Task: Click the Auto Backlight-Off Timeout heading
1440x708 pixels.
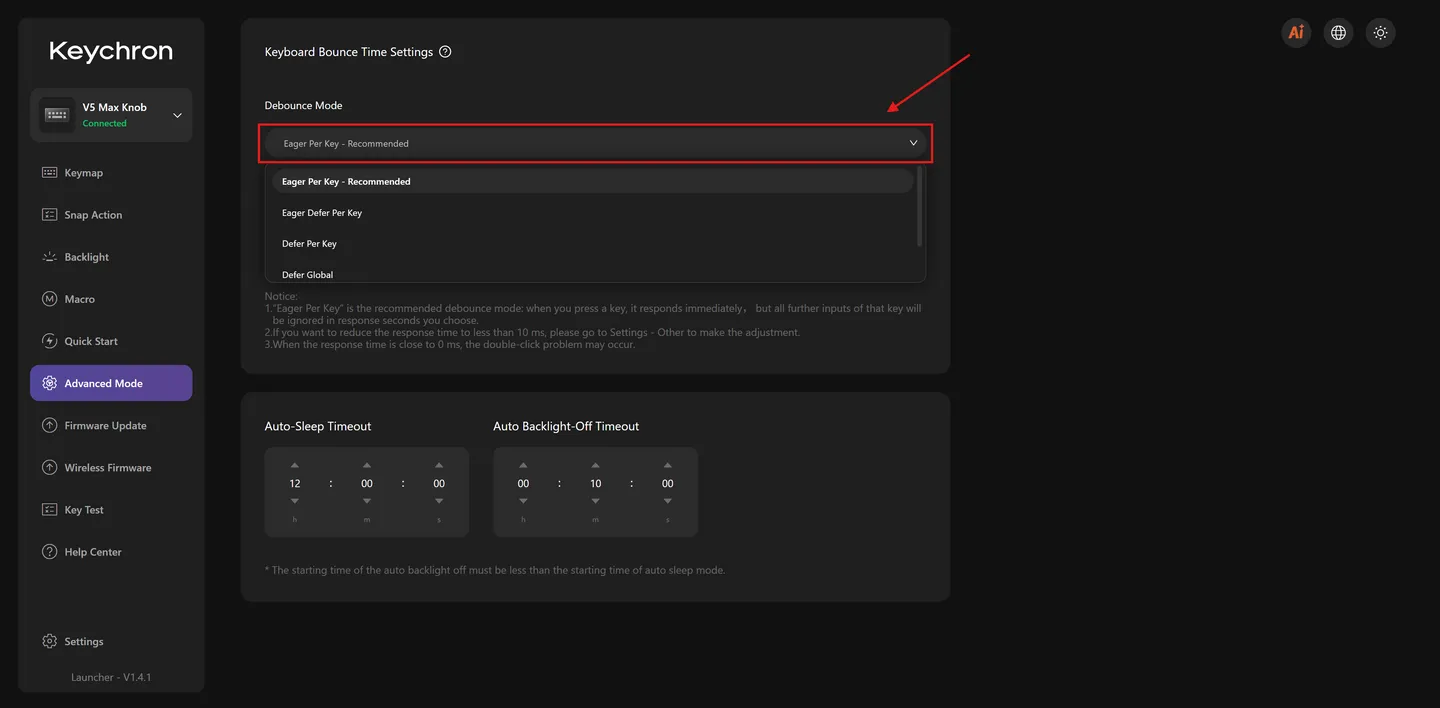Action: [566, 426]
